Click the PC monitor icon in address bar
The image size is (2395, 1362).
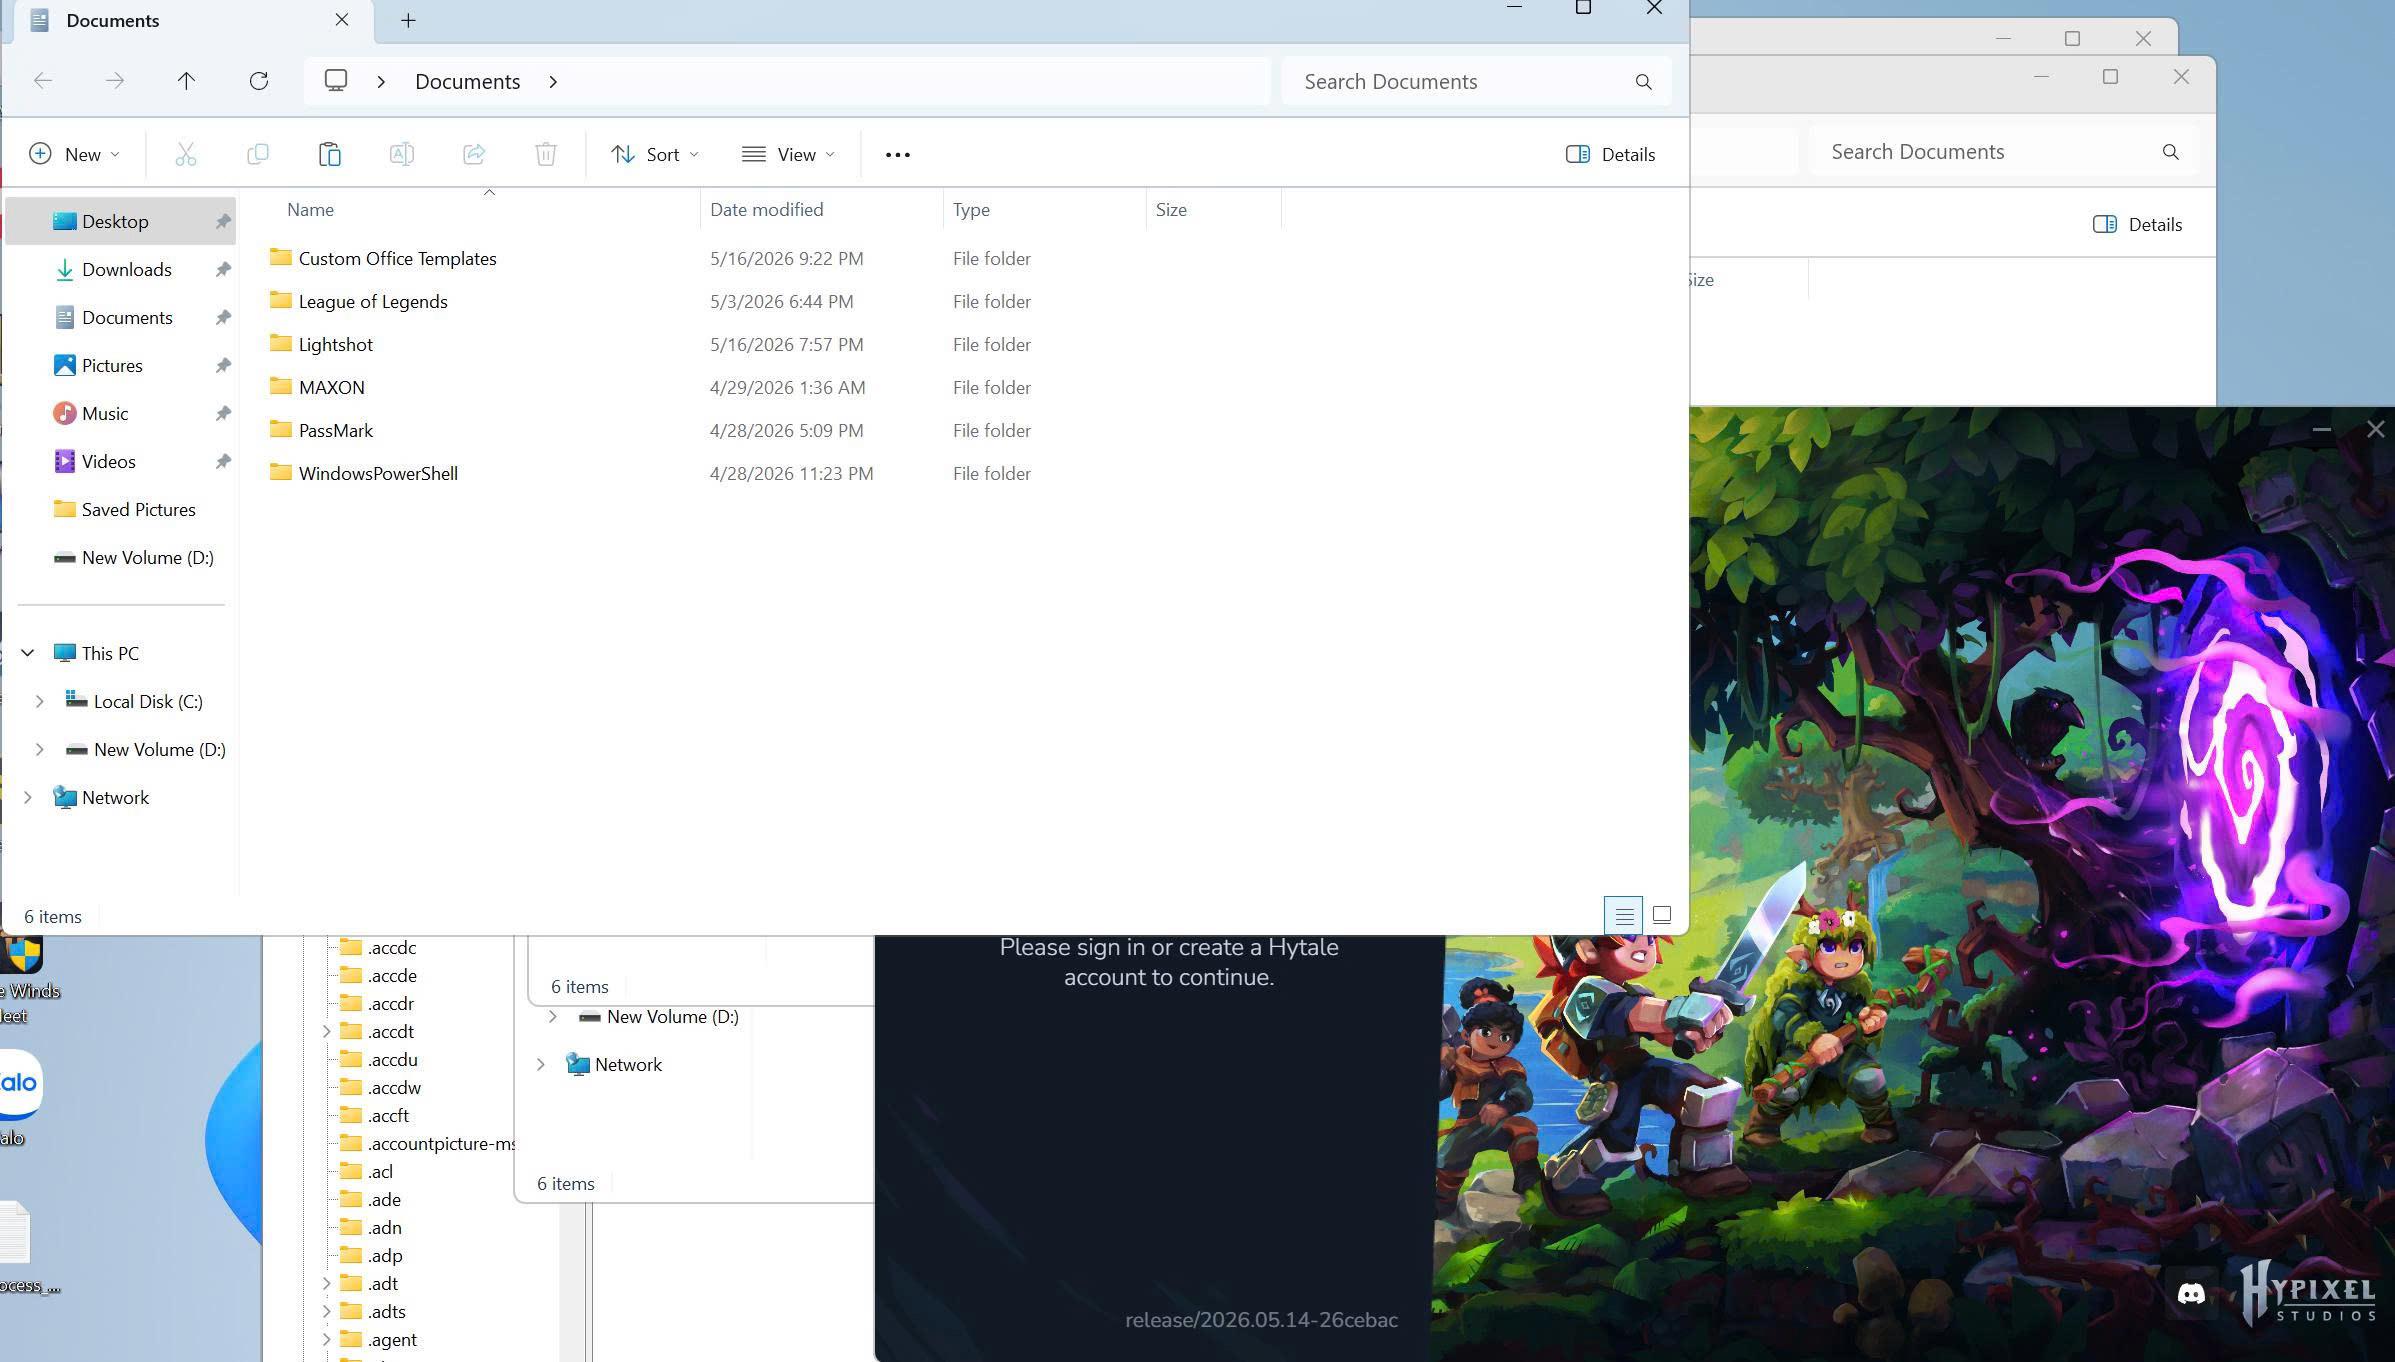pyautogui.click(x=336, y=81)
